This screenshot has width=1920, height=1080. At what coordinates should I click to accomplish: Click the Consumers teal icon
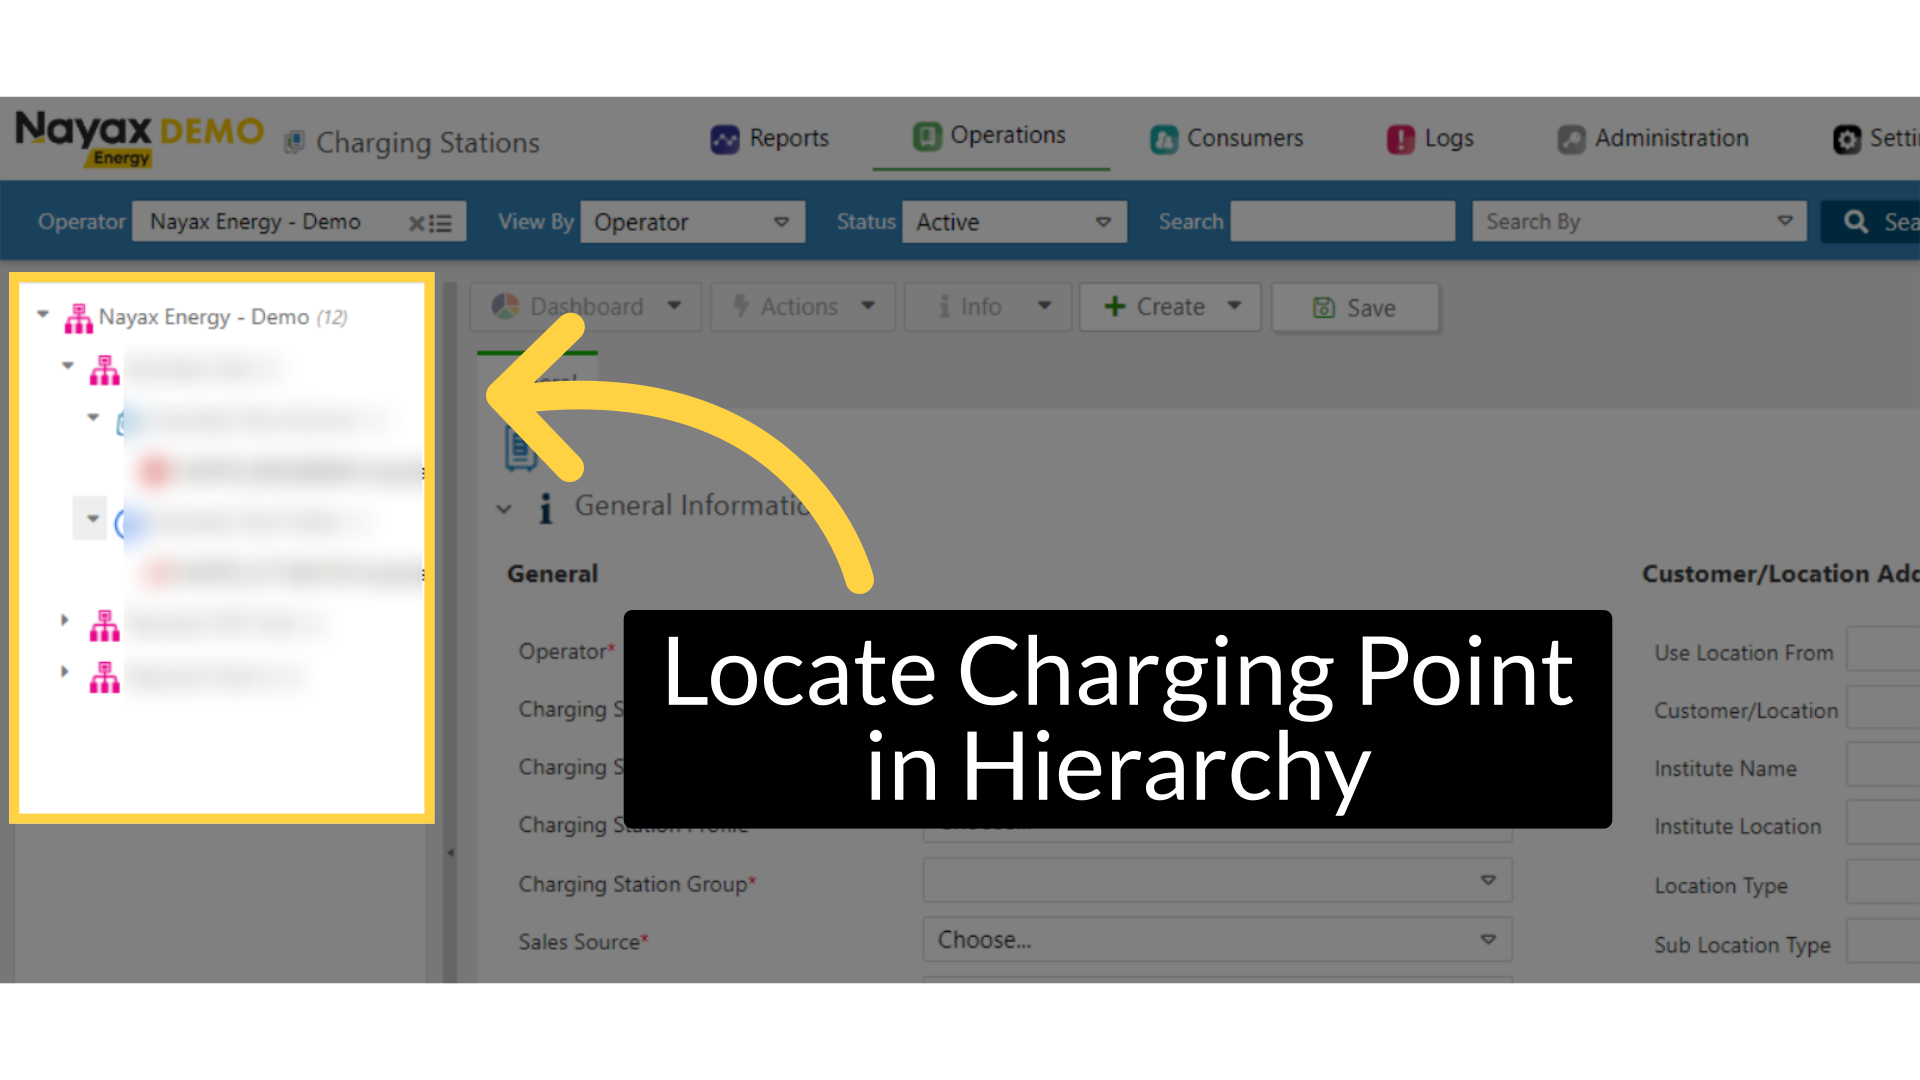coord(1164,139)
